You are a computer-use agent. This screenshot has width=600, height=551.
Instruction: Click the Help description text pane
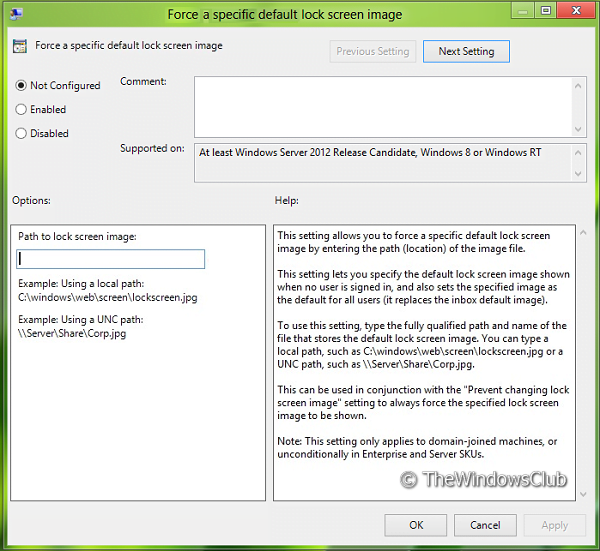[x=424, y=362]
